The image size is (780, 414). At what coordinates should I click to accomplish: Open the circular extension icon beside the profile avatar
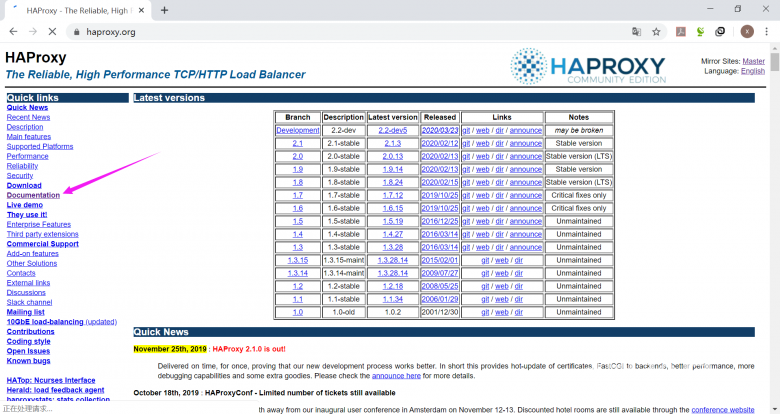[x=720, y=32]
